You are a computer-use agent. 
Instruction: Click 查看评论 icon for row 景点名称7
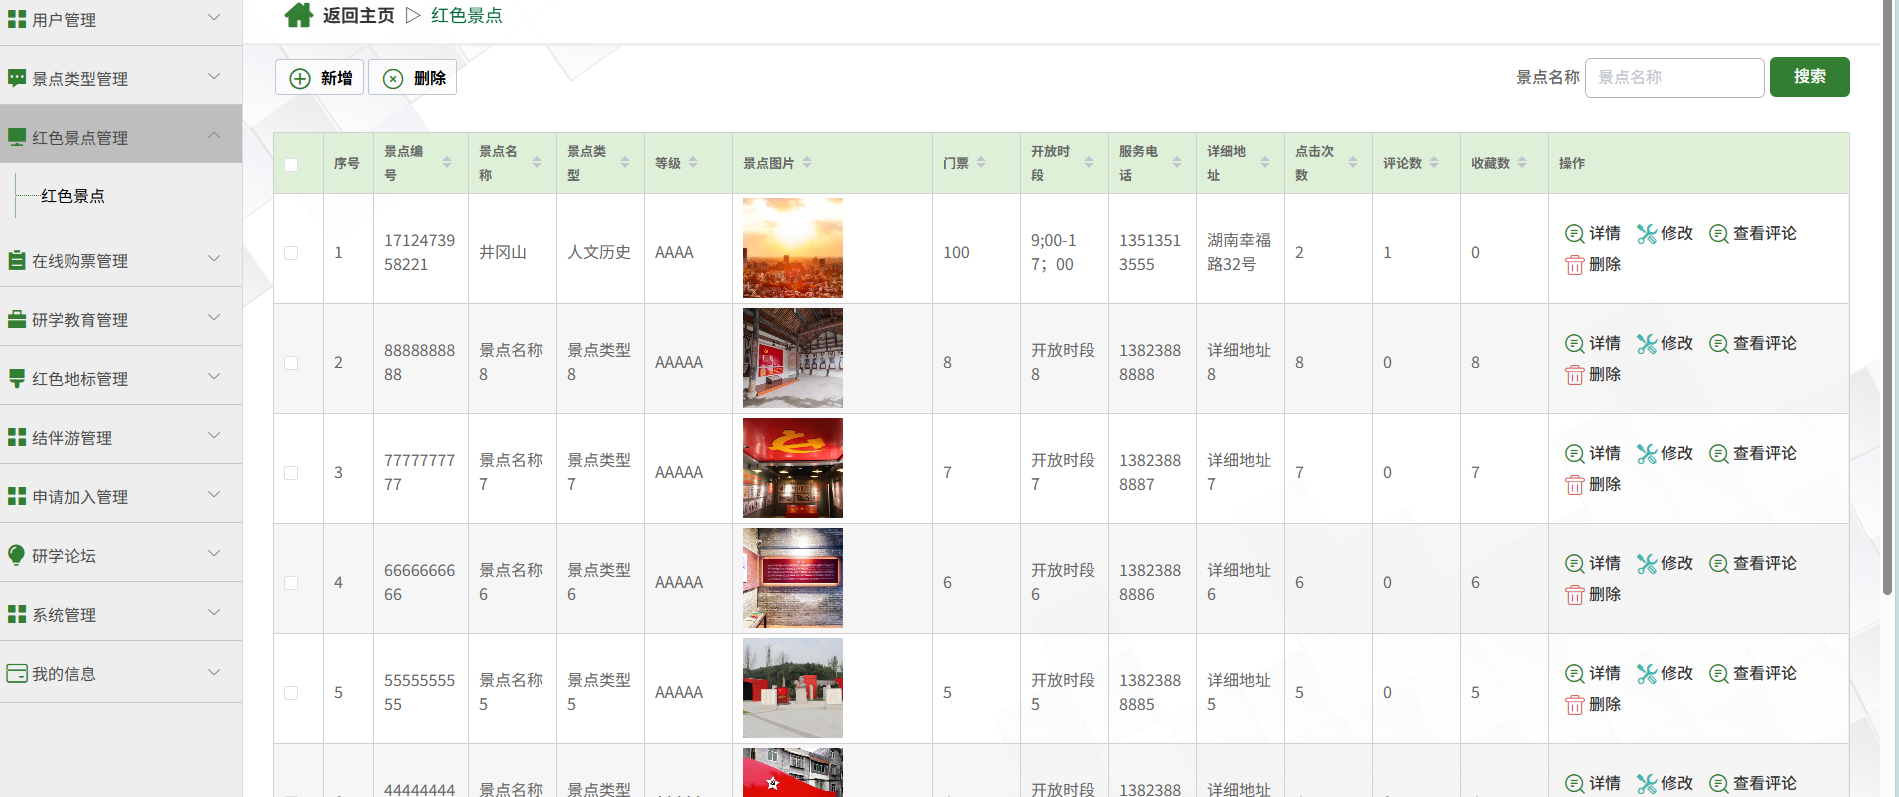click(x=1718, y=453)
